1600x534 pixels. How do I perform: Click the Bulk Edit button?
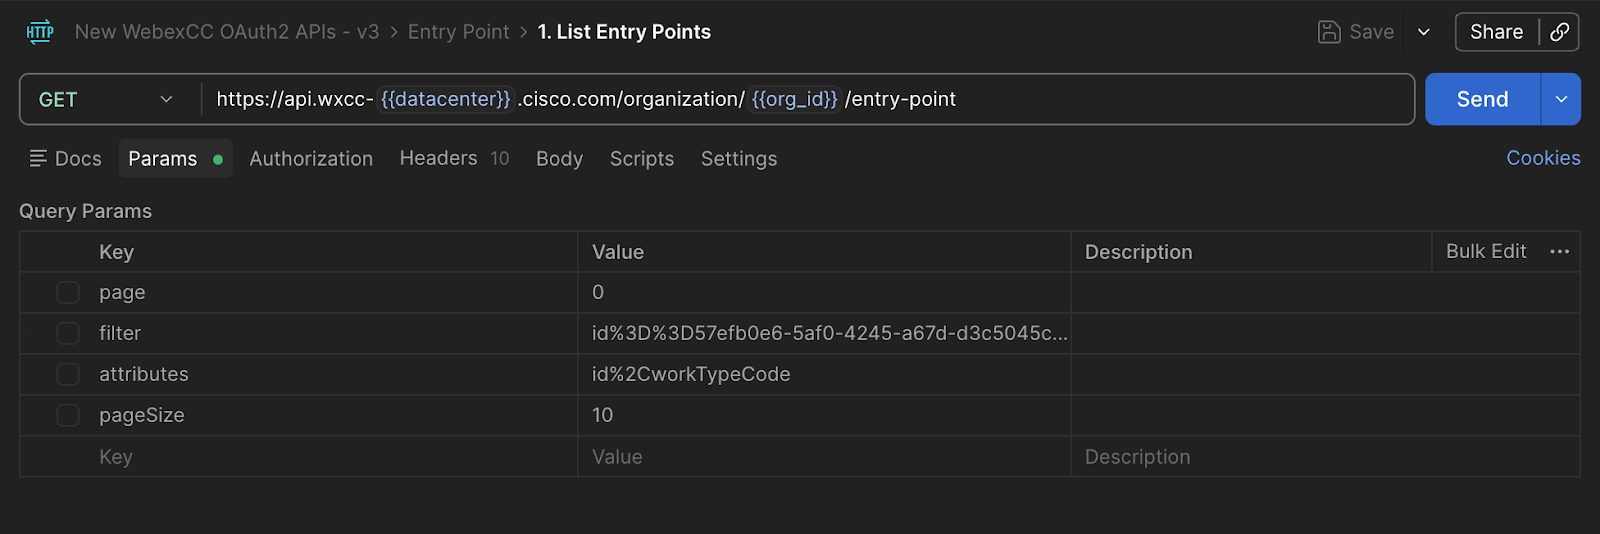(x=1486, y=252)
